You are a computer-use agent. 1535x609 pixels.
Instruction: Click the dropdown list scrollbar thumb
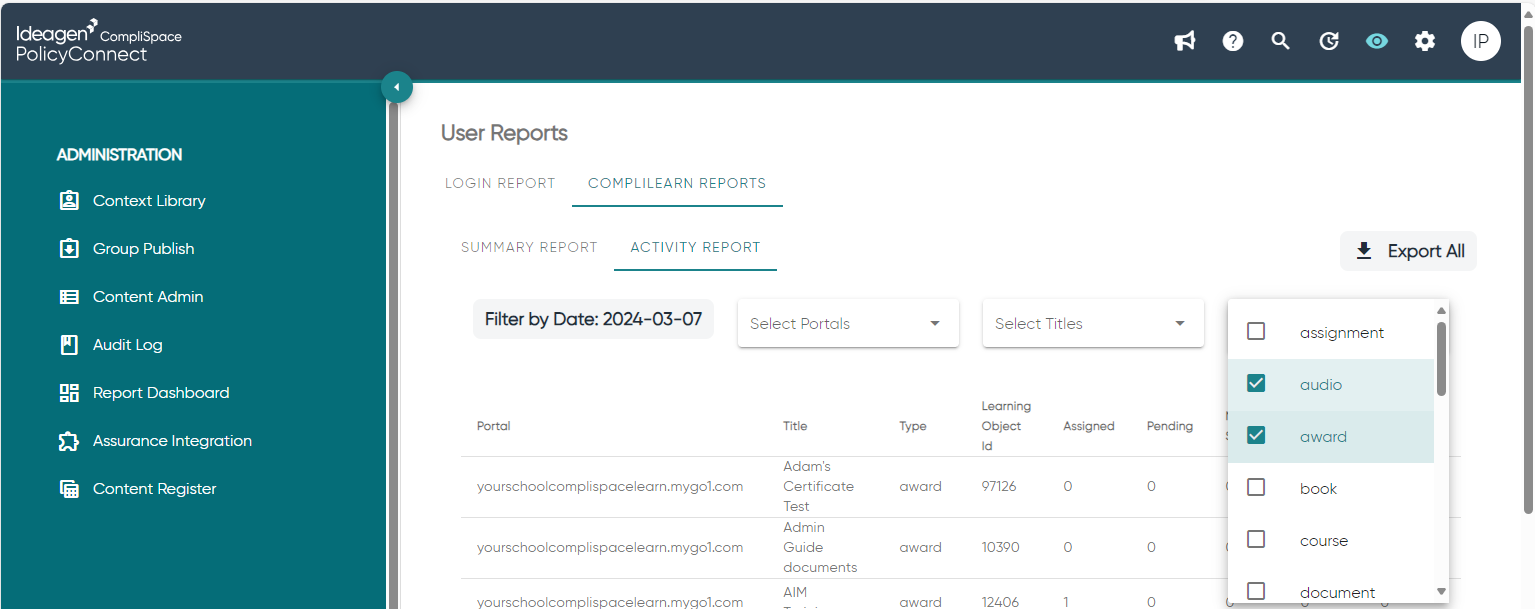click(1441, 358)
